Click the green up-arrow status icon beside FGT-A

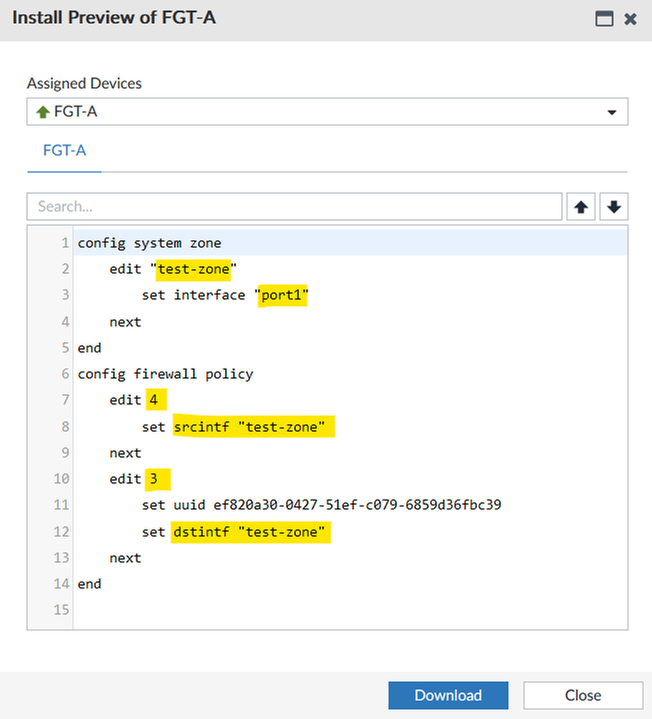[42, 112]
